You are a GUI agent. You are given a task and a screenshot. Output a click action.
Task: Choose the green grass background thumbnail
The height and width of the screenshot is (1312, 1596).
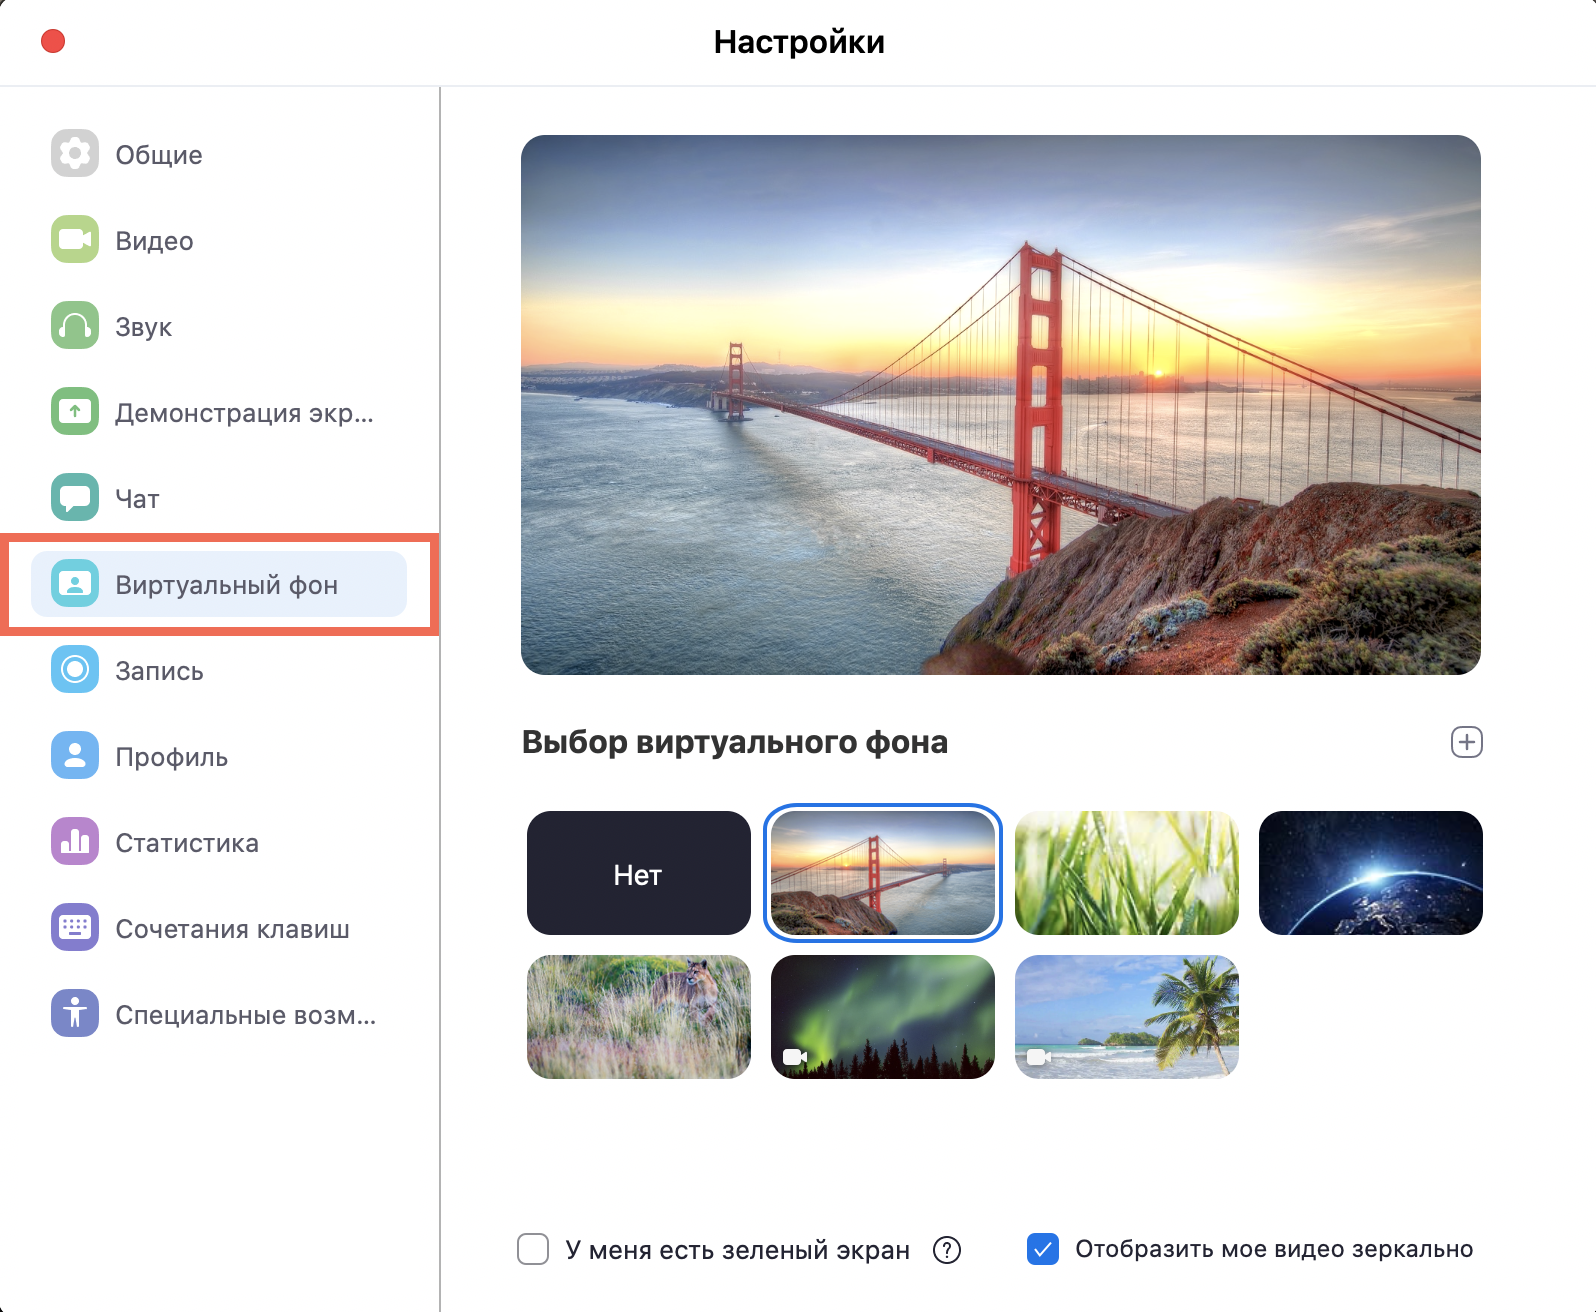[x=1127, y=873]
